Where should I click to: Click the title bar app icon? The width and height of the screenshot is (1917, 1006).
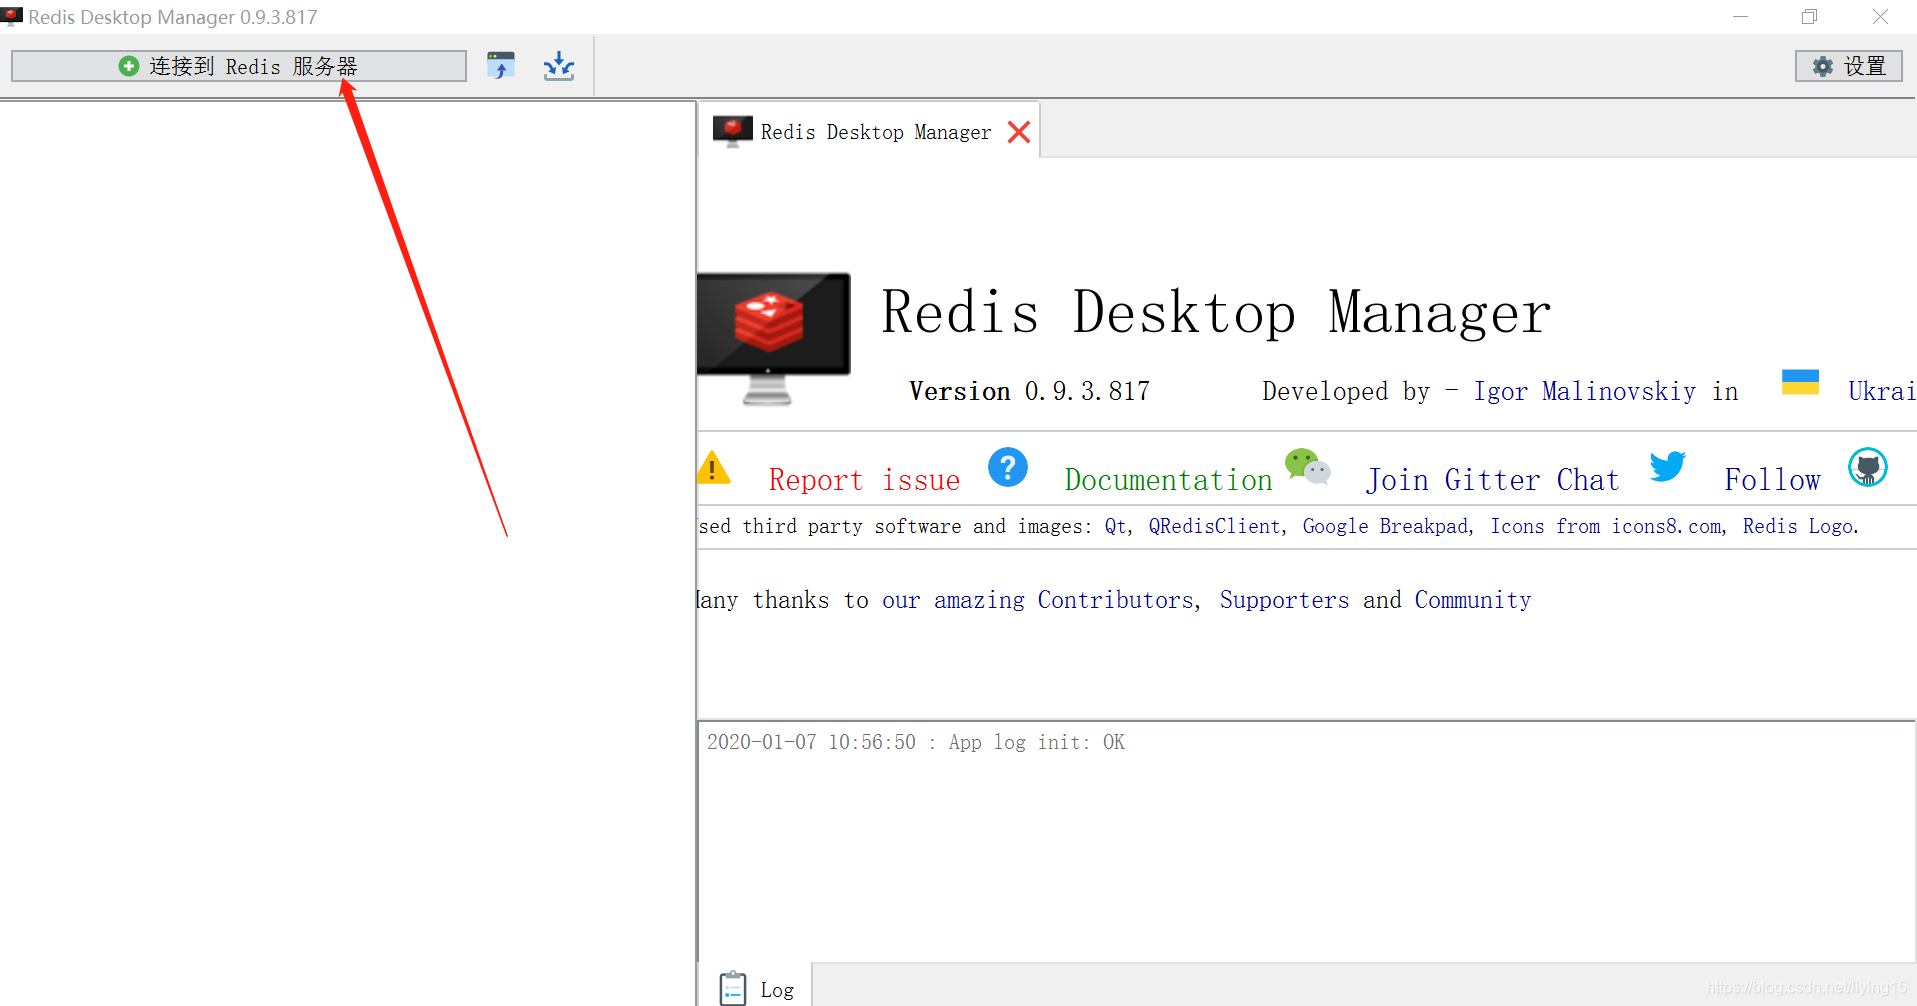12,17
